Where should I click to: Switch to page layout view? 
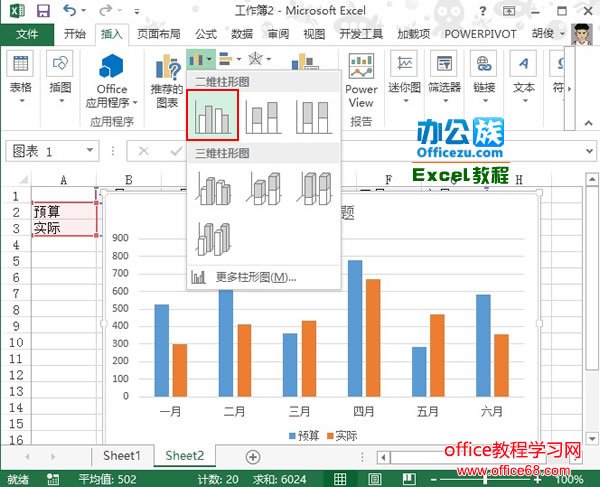coord(375,479)
